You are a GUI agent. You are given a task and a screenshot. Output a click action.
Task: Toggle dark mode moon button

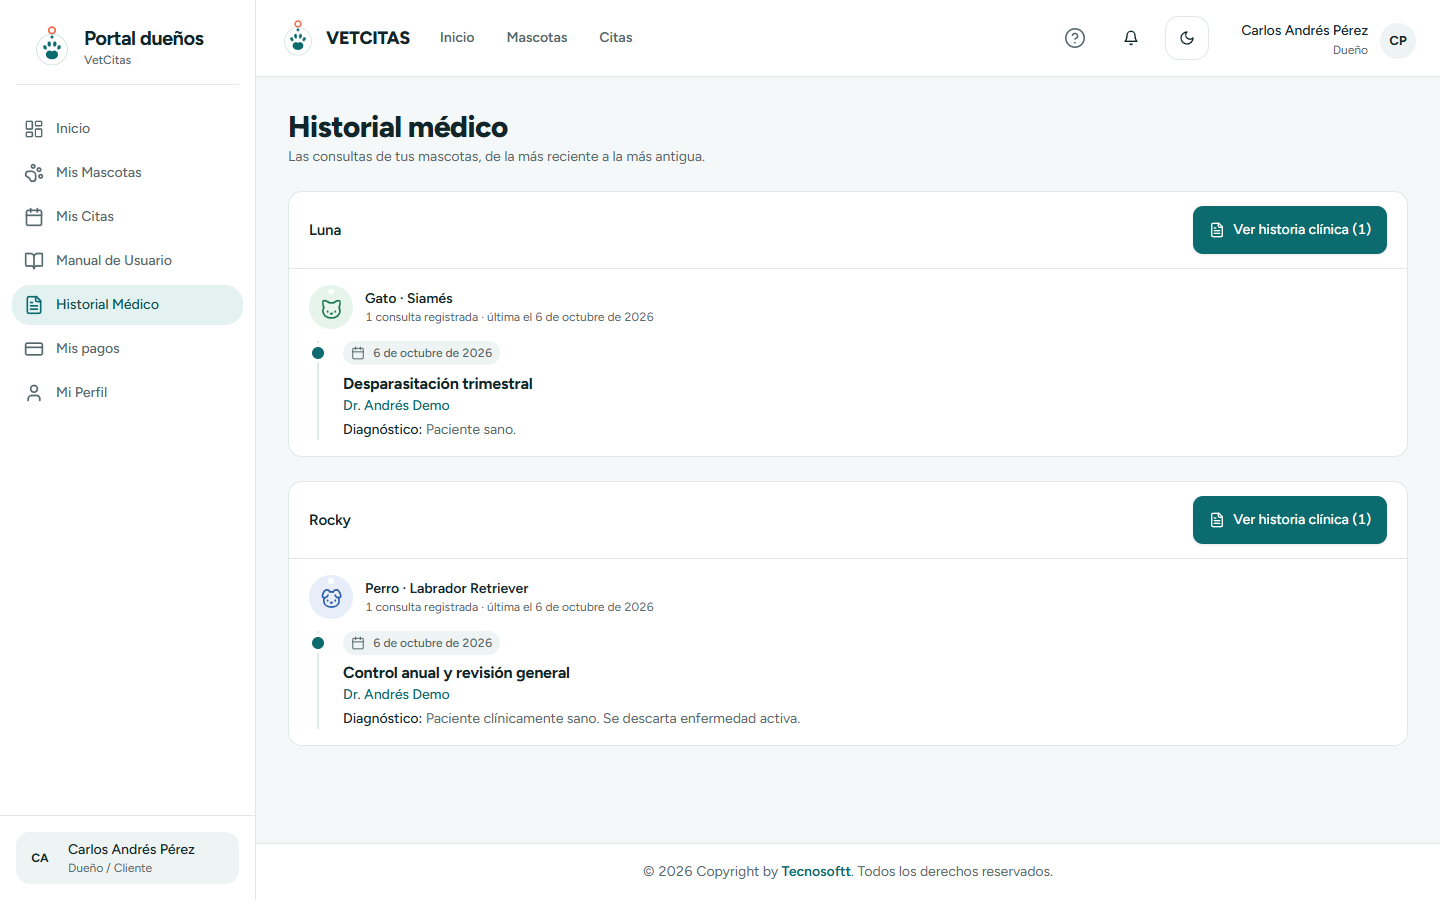pos(1187,38)
